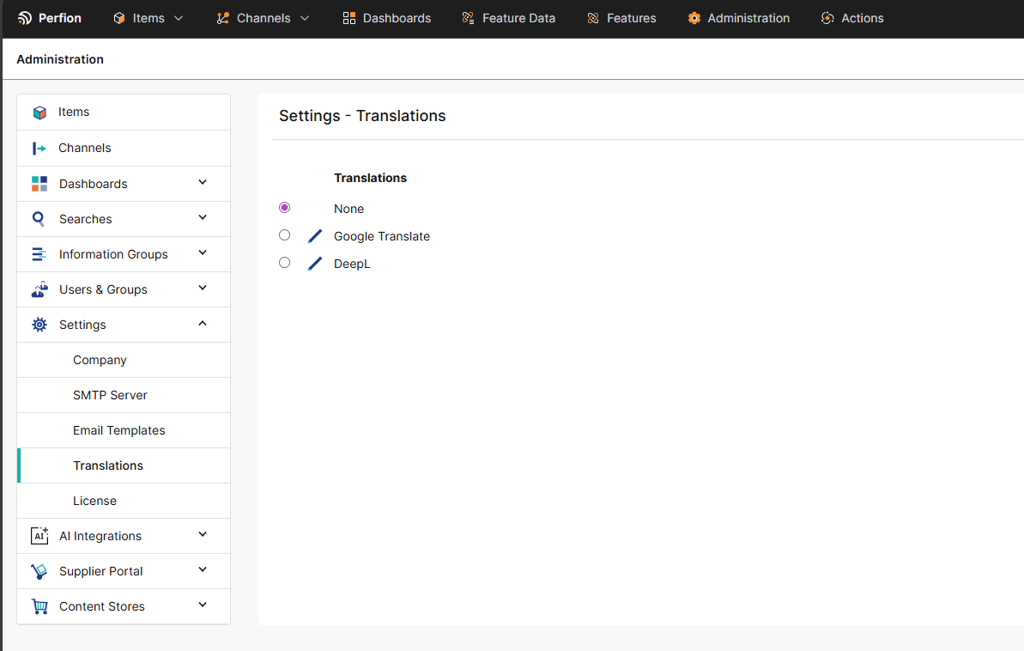Open the Items dropdown arrow in top bar
This screenshot has height=651, width=1024.
(x=178, y=18)
